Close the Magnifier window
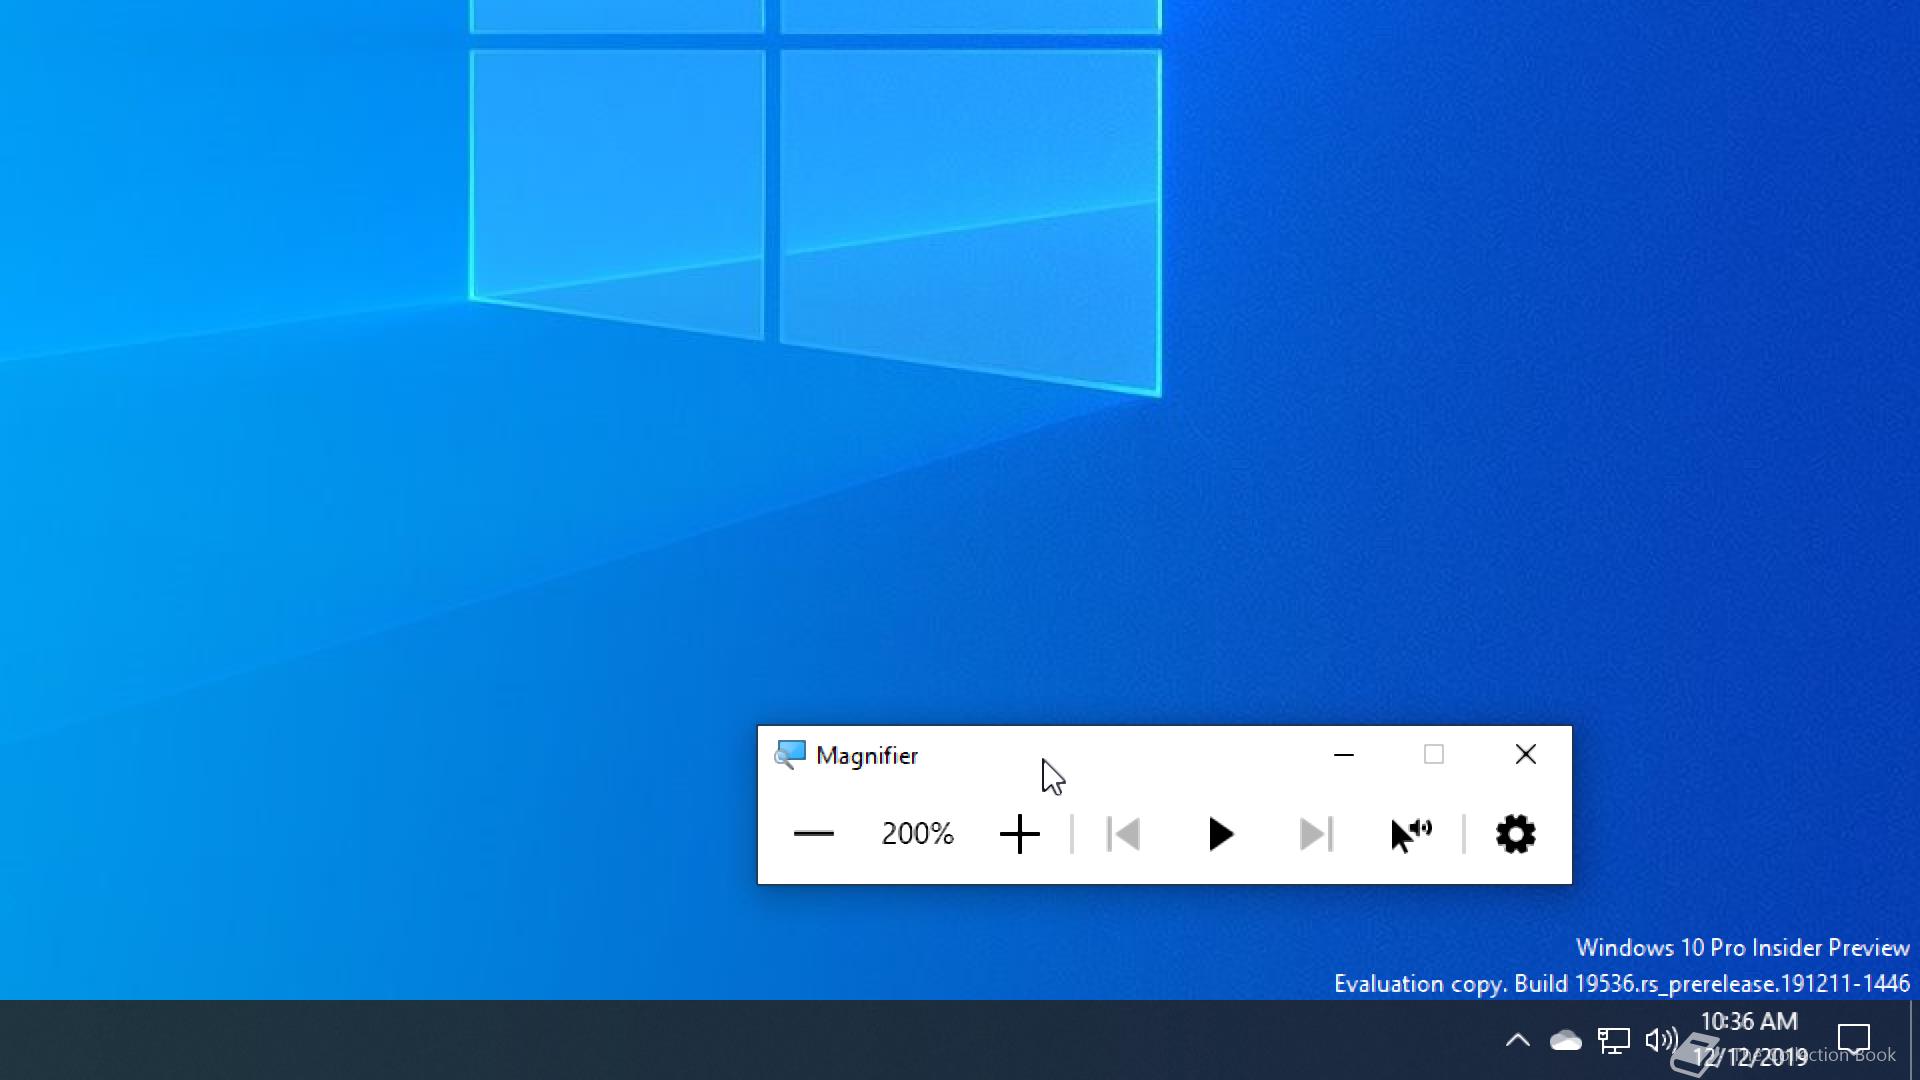This screenshot has width=1920, height=1080. [1526, 755]
